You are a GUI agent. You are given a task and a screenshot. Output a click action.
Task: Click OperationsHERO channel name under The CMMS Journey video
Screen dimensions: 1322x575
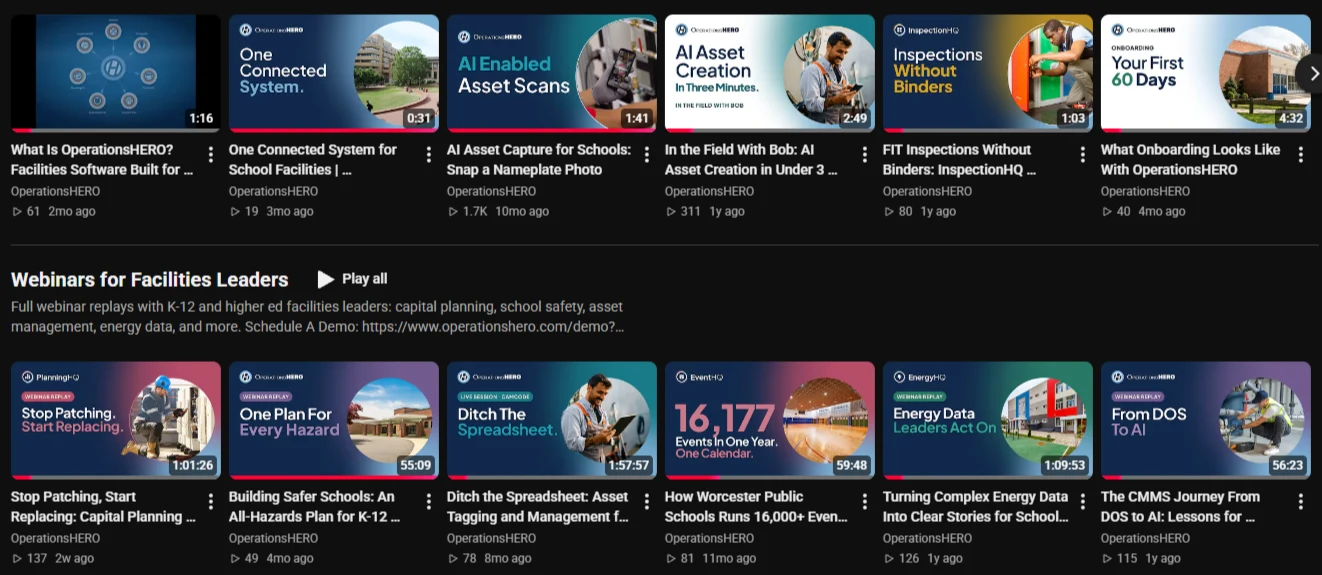[x=1146, y=538]
